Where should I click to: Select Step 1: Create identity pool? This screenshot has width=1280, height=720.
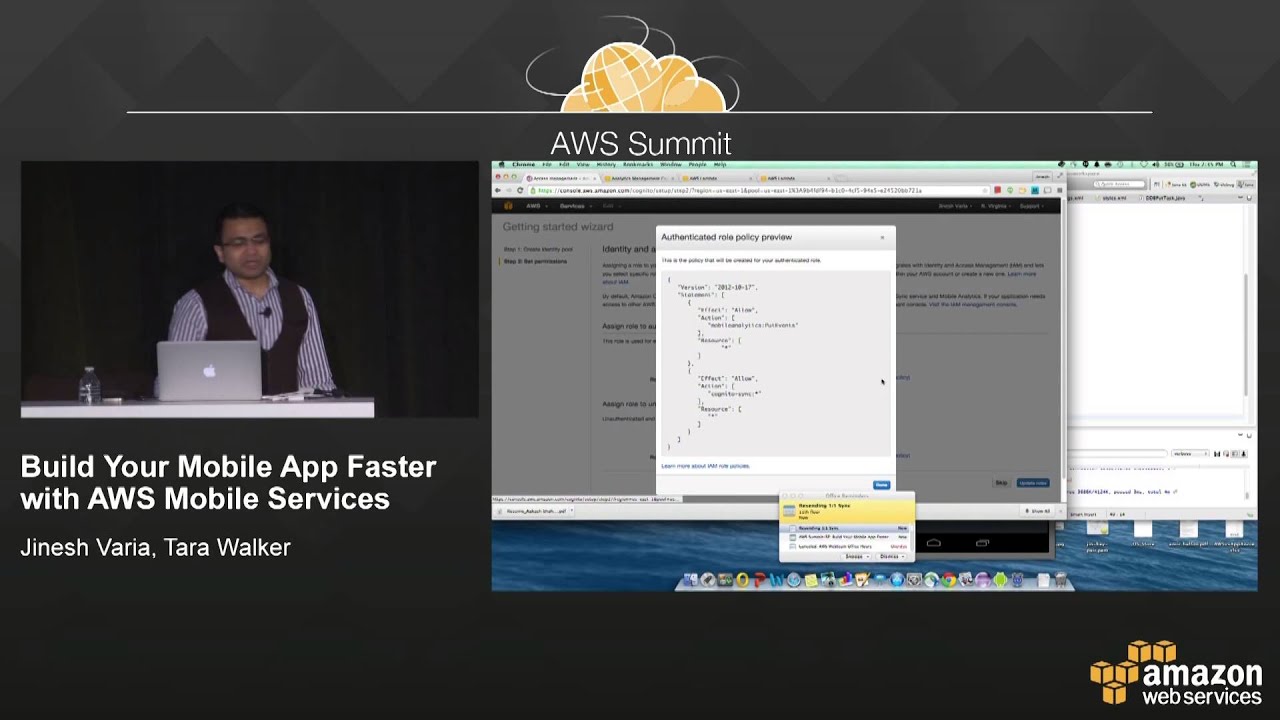point(538,249)
